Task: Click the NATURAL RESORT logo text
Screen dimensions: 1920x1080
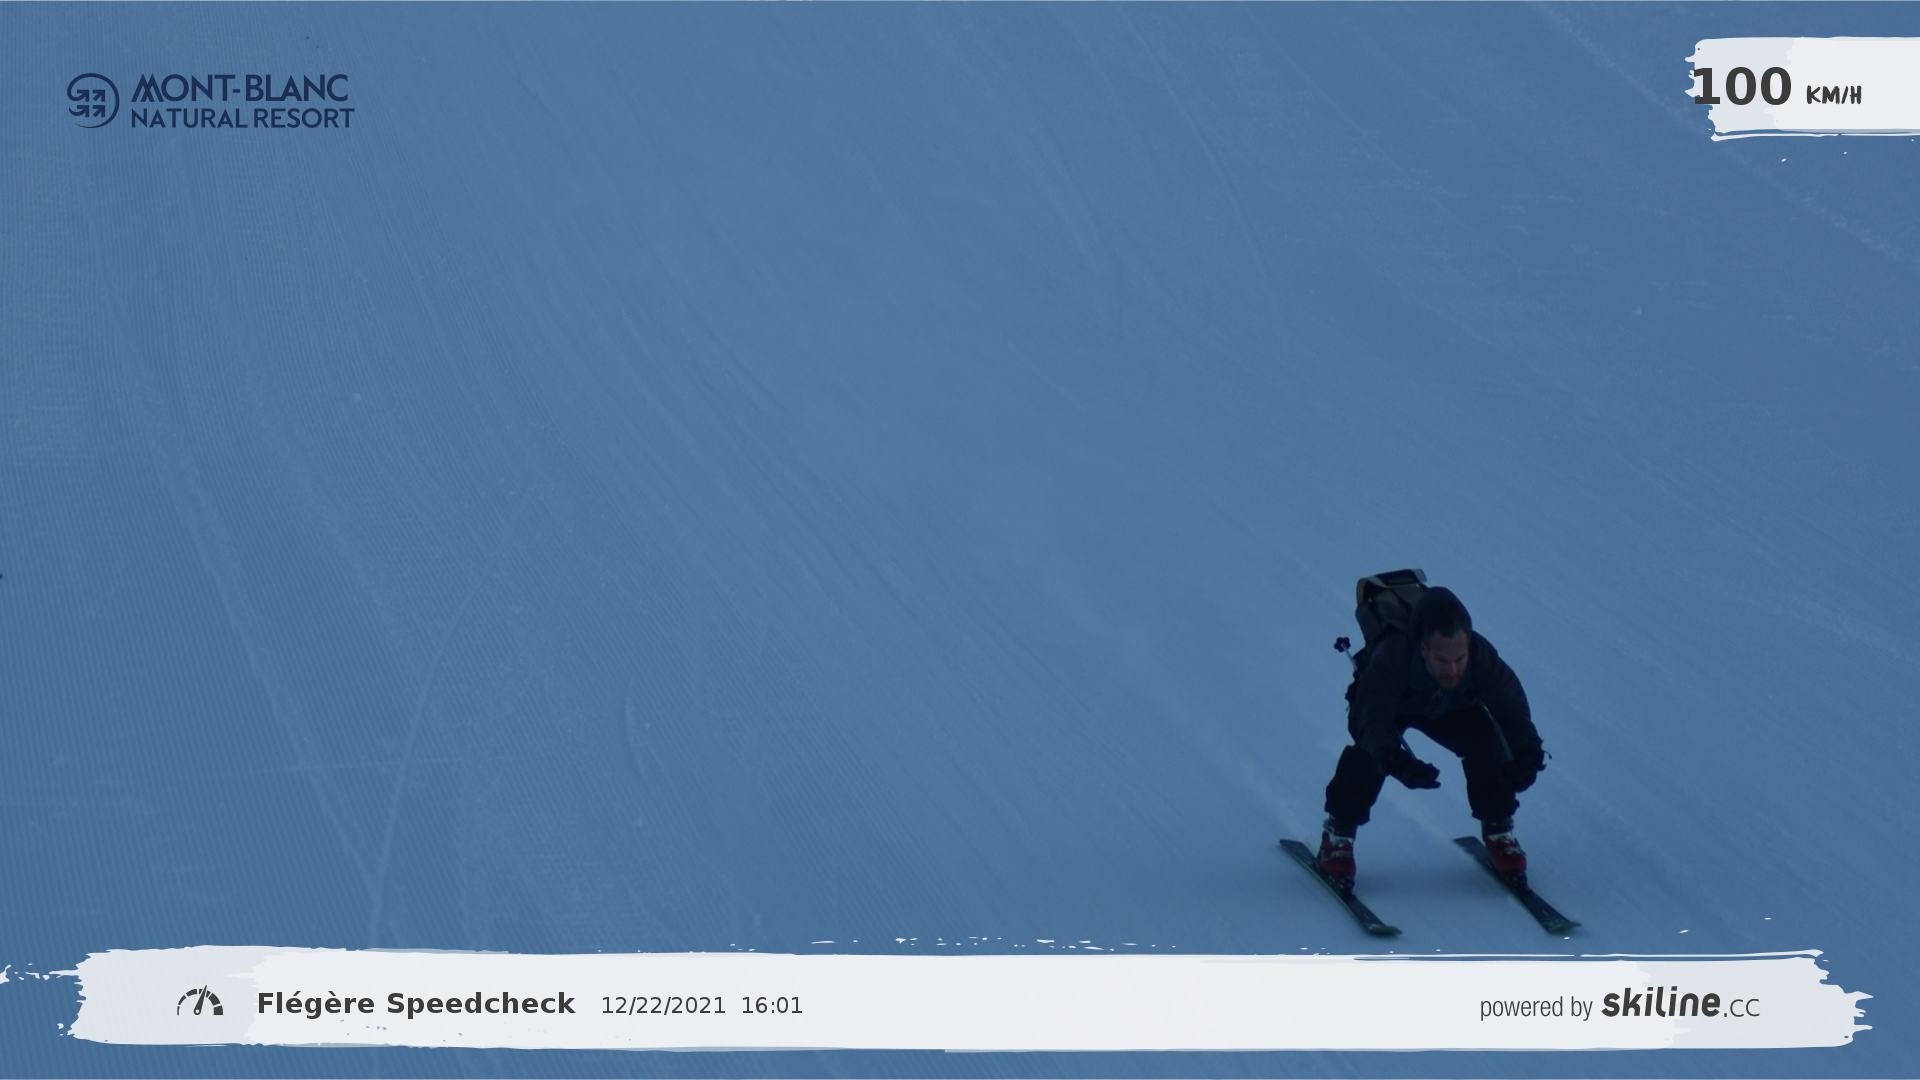Action: pos(242,119)
